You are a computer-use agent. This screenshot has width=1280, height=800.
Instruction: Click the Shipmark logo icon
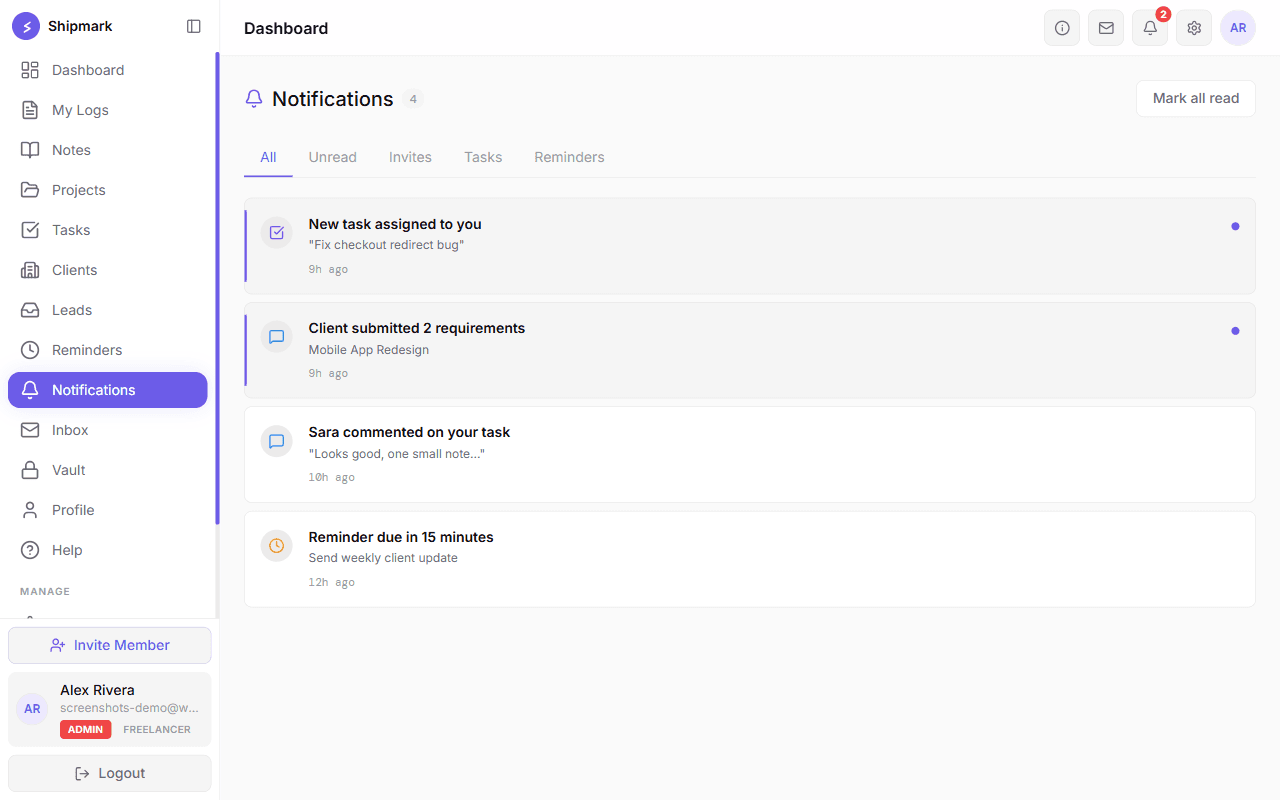tap(26, 26)
